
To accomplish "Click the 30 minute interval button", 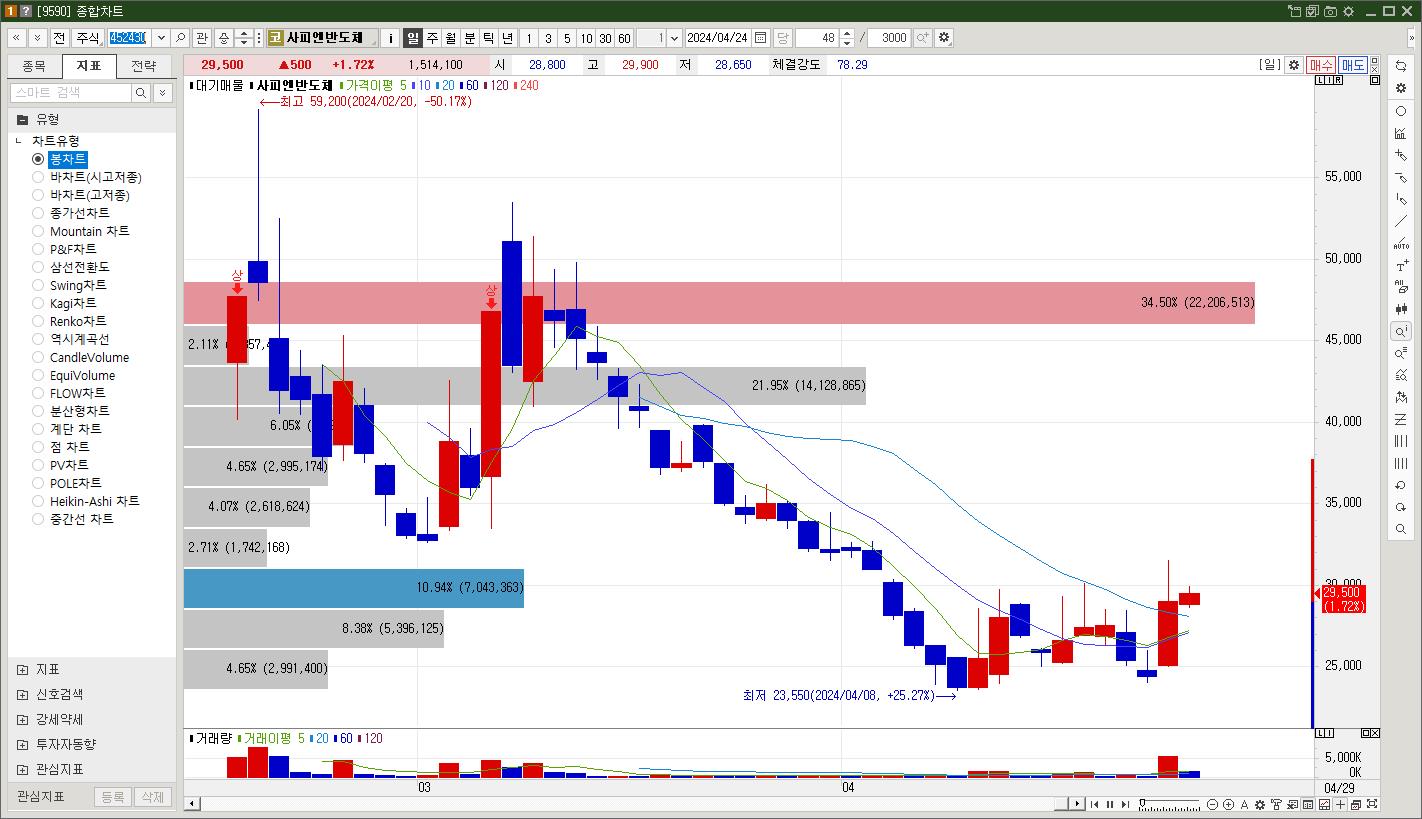I will point(605,38).
